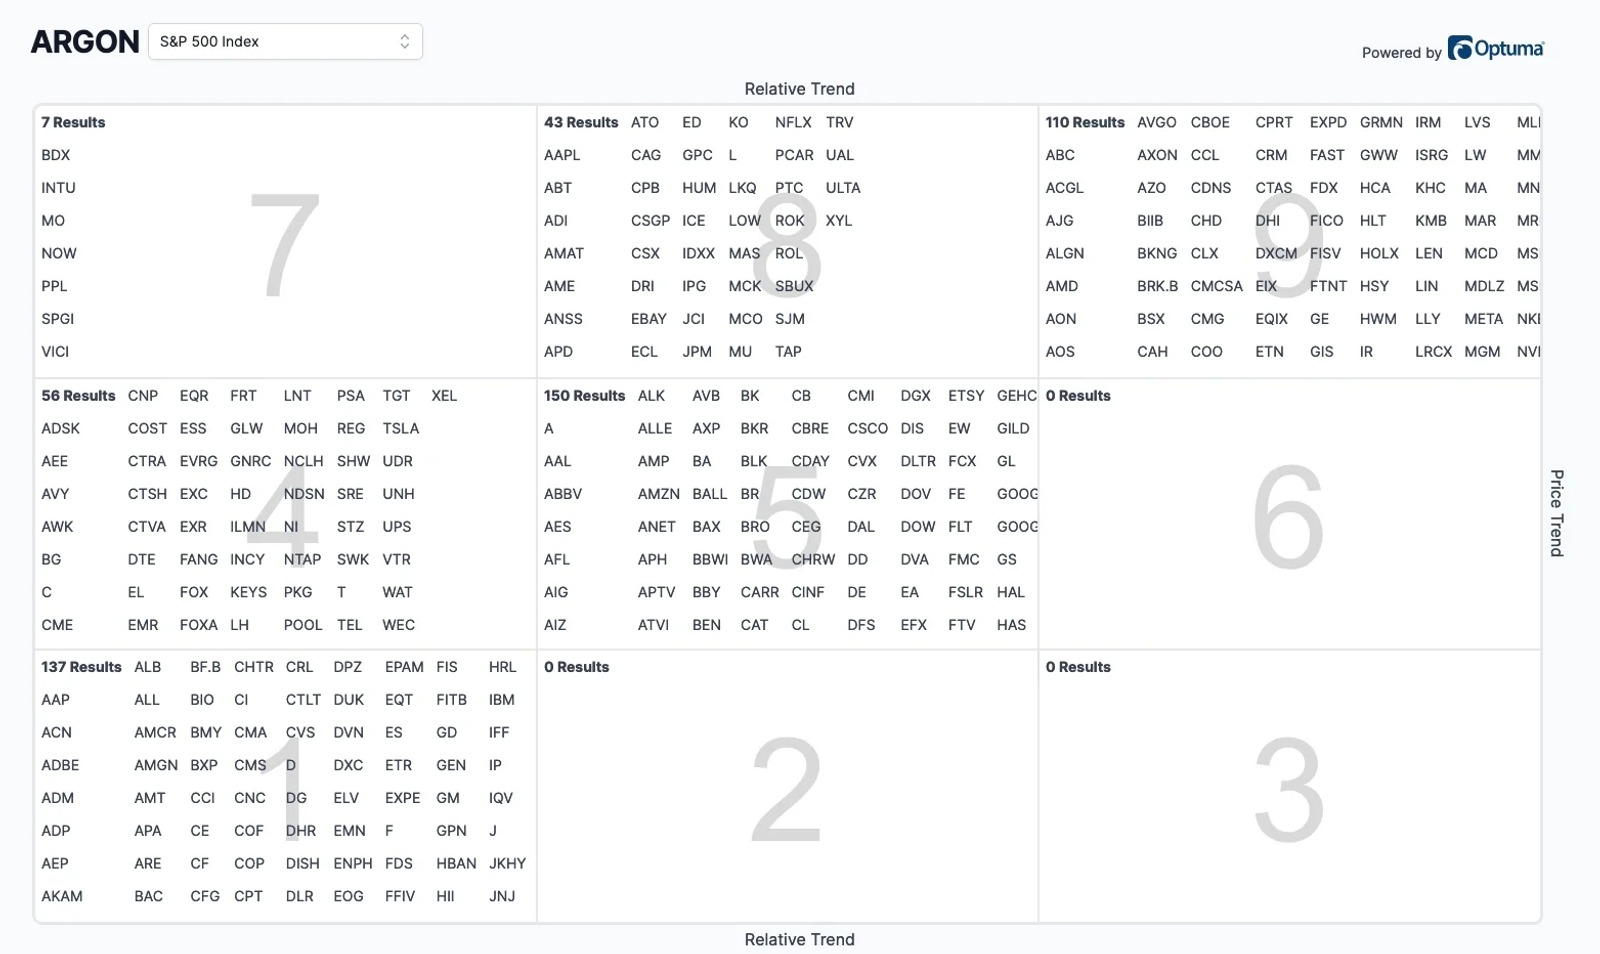Viewport: 1600px width, 954px height.
Task: Click the Price Trend axis label
Action: (x=1556, y=513)
